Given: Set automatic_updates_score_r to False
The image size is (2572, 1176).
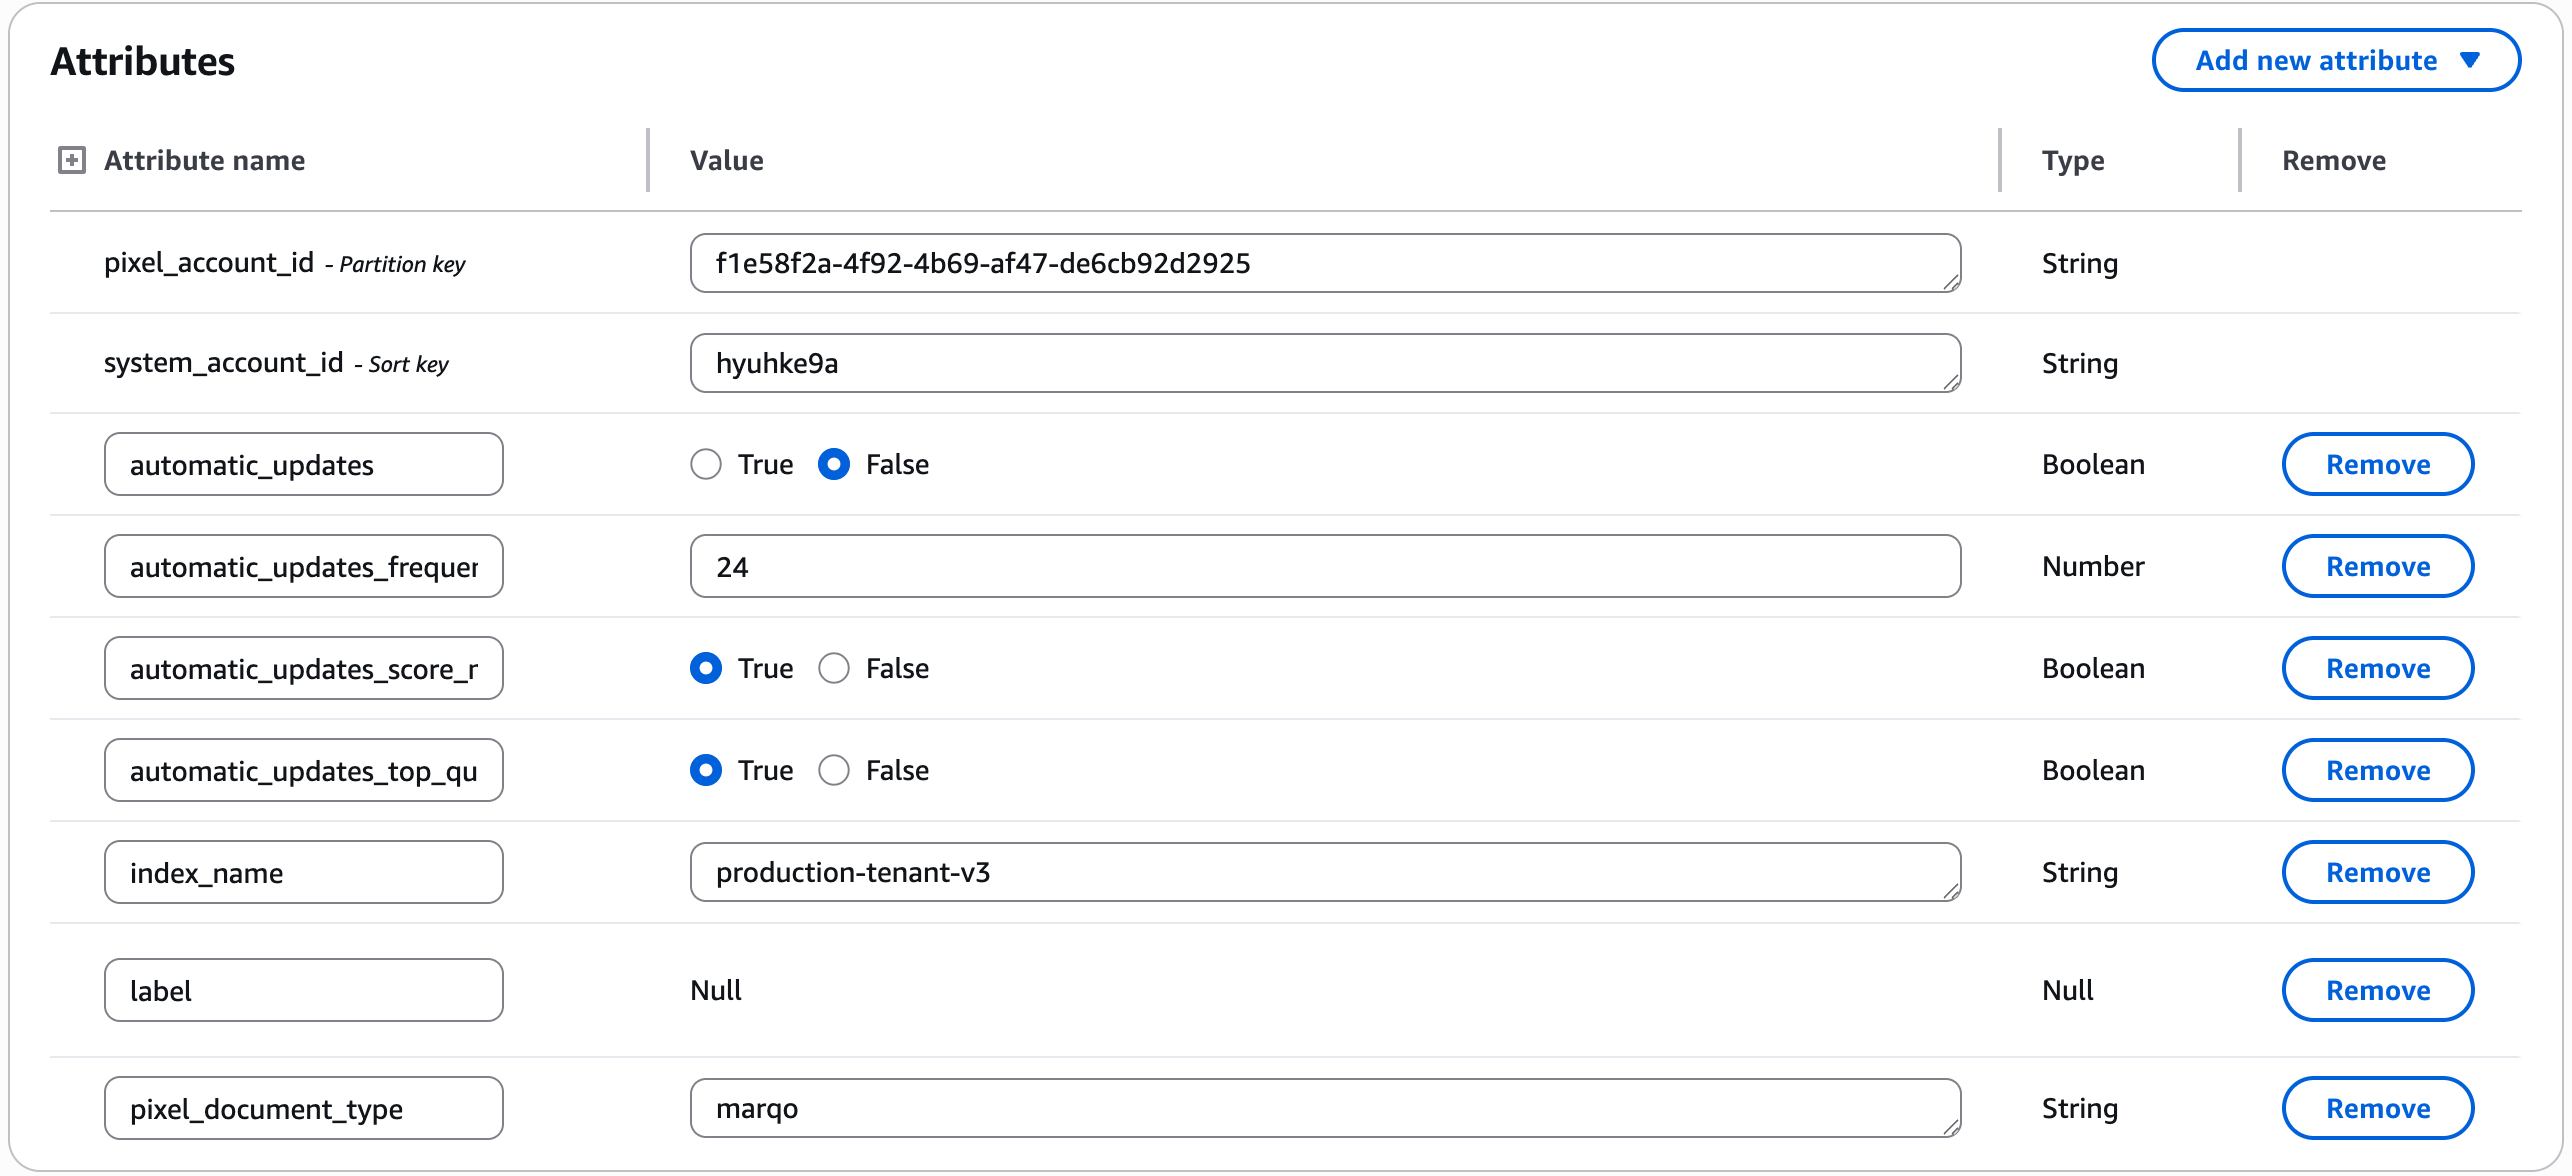Looking at the screenshot, I should click(834, 669).
